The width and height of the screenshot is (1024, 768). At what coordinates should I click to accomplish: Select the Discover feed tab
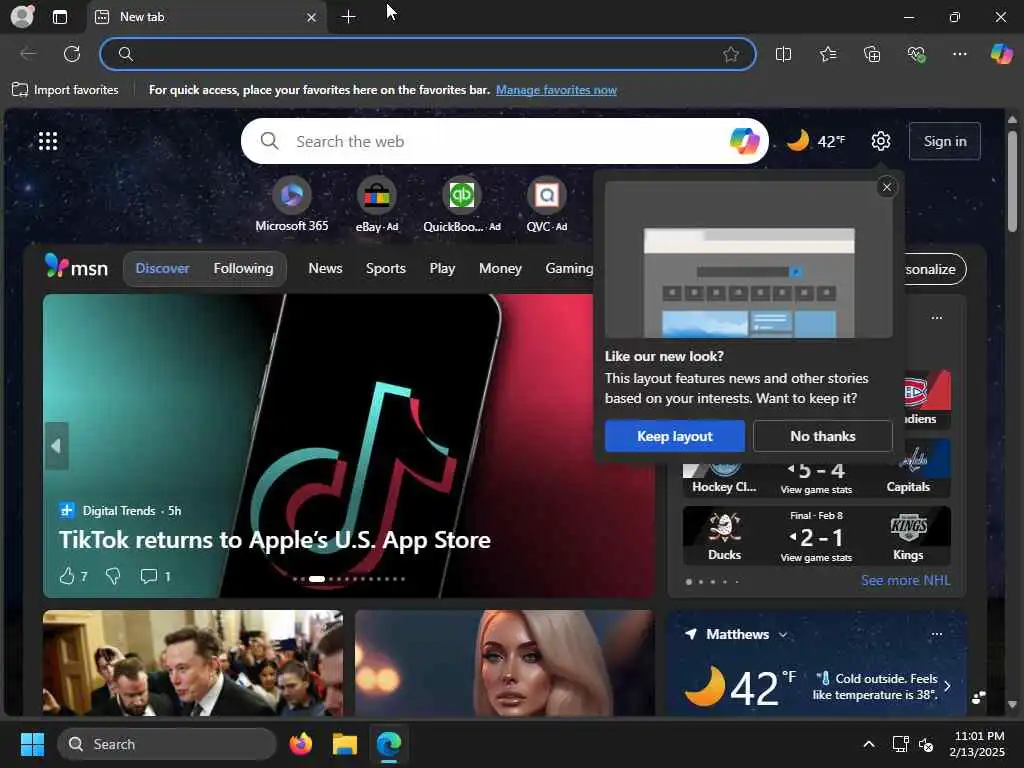coord(162,268)
